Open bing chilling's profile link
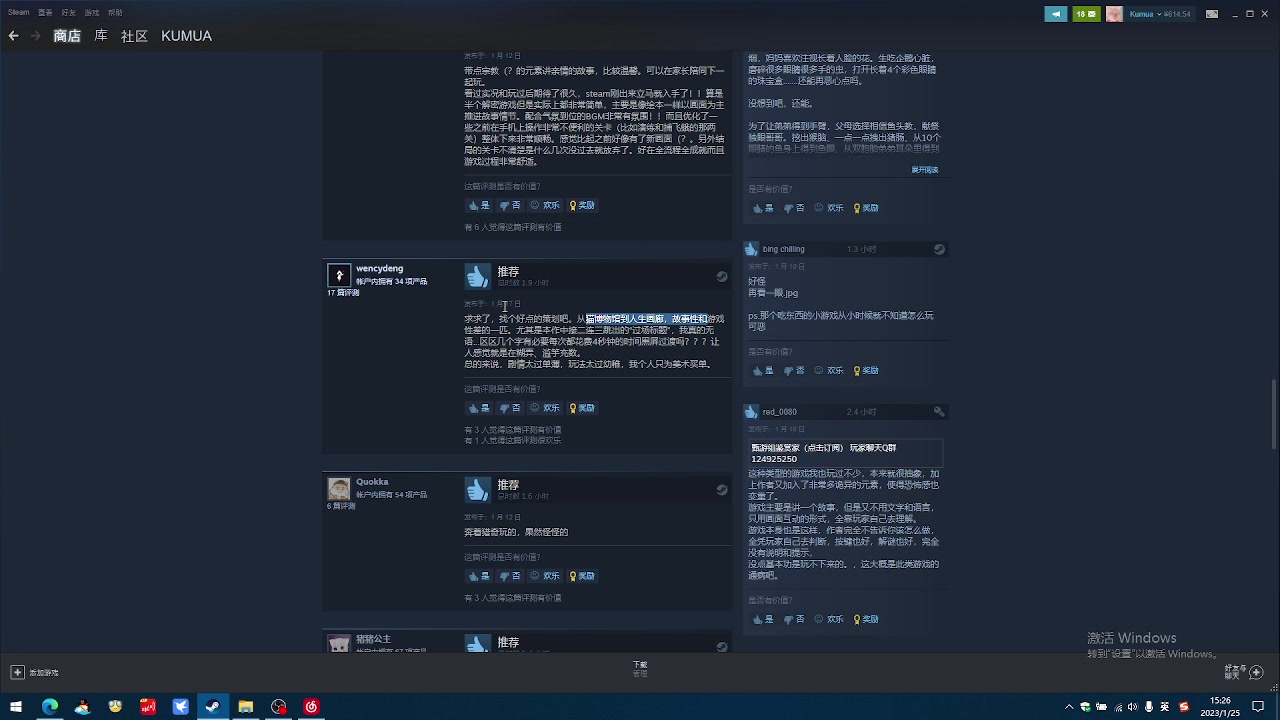 point(783,249)
